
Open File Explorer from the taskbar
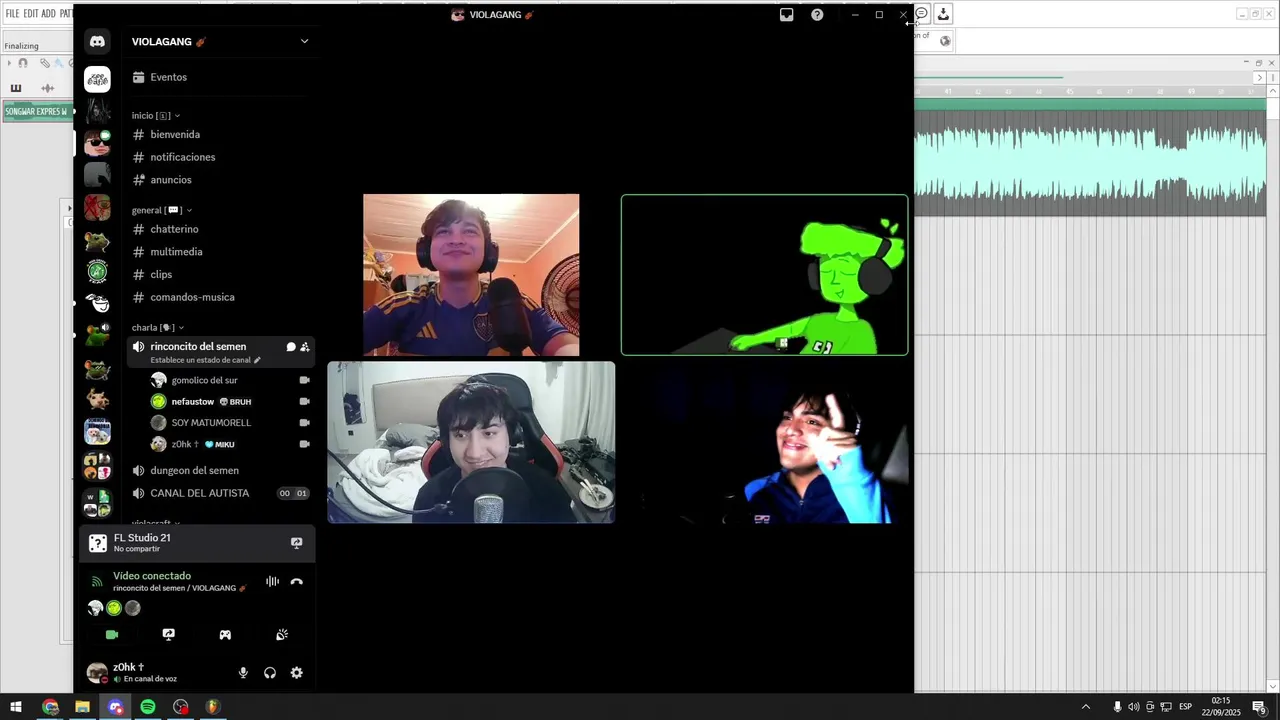click(x=82, y=707)
